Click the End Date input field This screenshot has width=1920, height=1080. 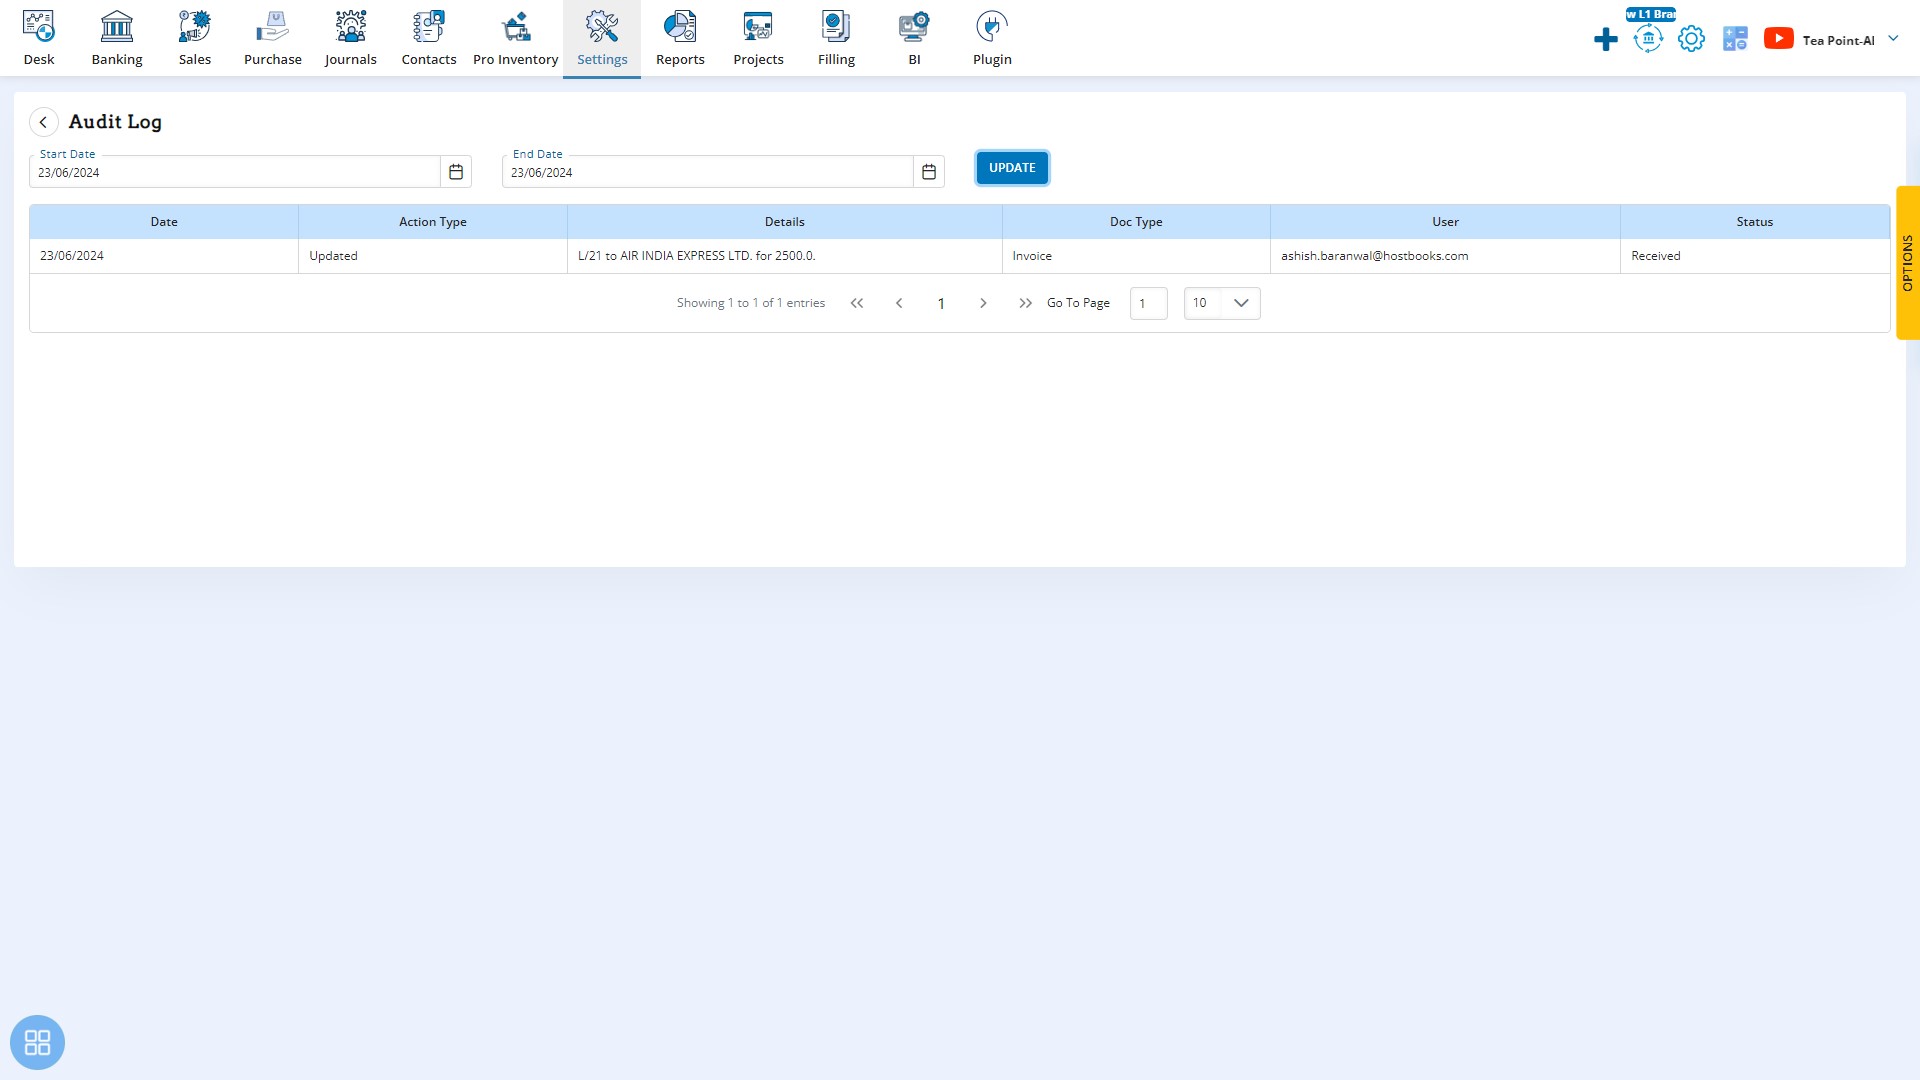(x=708, y=172)
